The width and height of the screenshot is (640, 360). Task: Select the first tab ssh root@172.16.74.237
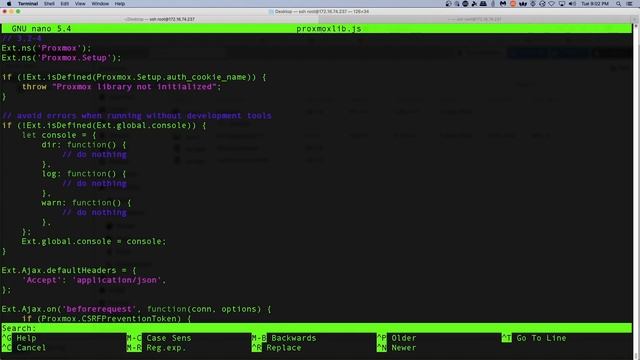[160, 19]
